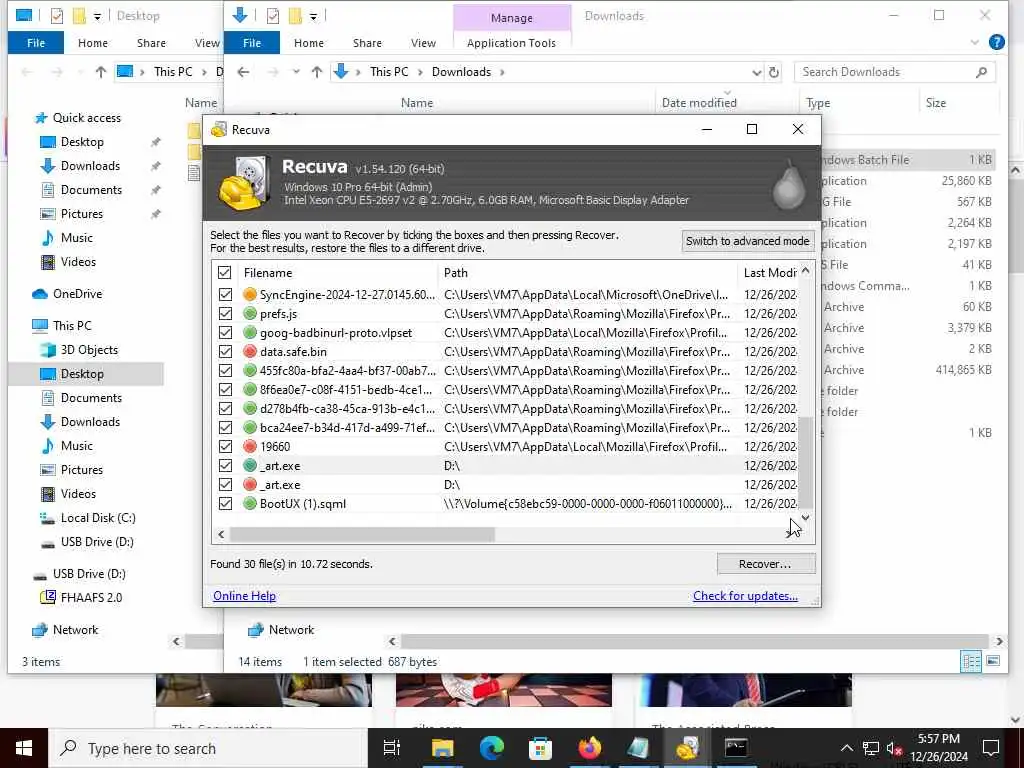Click the red status dot of 19660
Viewport: 1024px width, 768px height.
(x=249, y=447)
